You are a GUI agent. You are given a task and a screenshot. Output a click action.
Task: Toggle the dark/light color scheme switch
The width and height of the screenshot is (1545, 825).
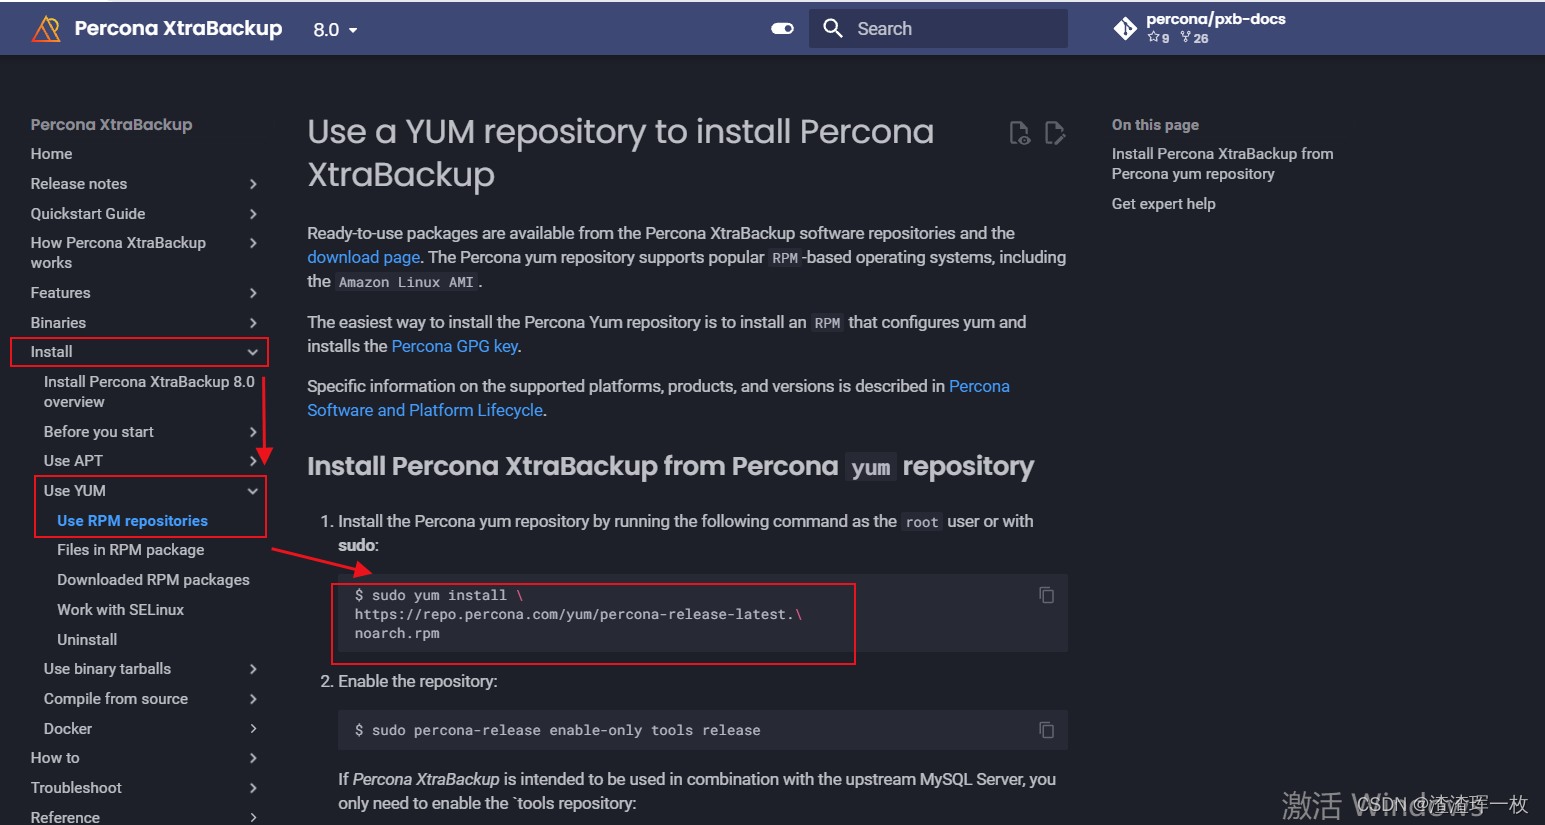click(x=783, y=29)
